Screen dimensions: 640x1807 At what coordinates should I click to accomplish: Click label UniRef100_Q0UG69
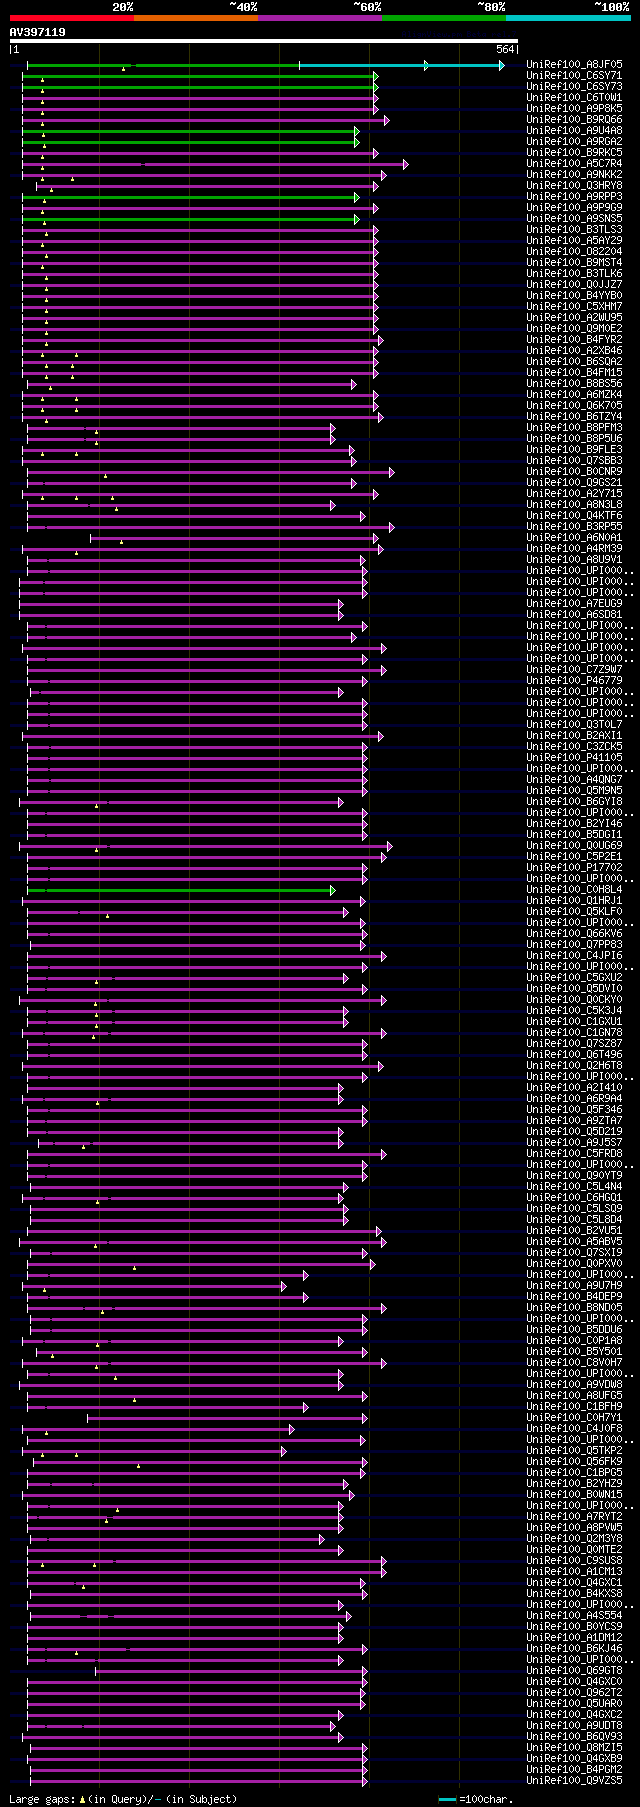pyautogui.click(x=574, y=846)
